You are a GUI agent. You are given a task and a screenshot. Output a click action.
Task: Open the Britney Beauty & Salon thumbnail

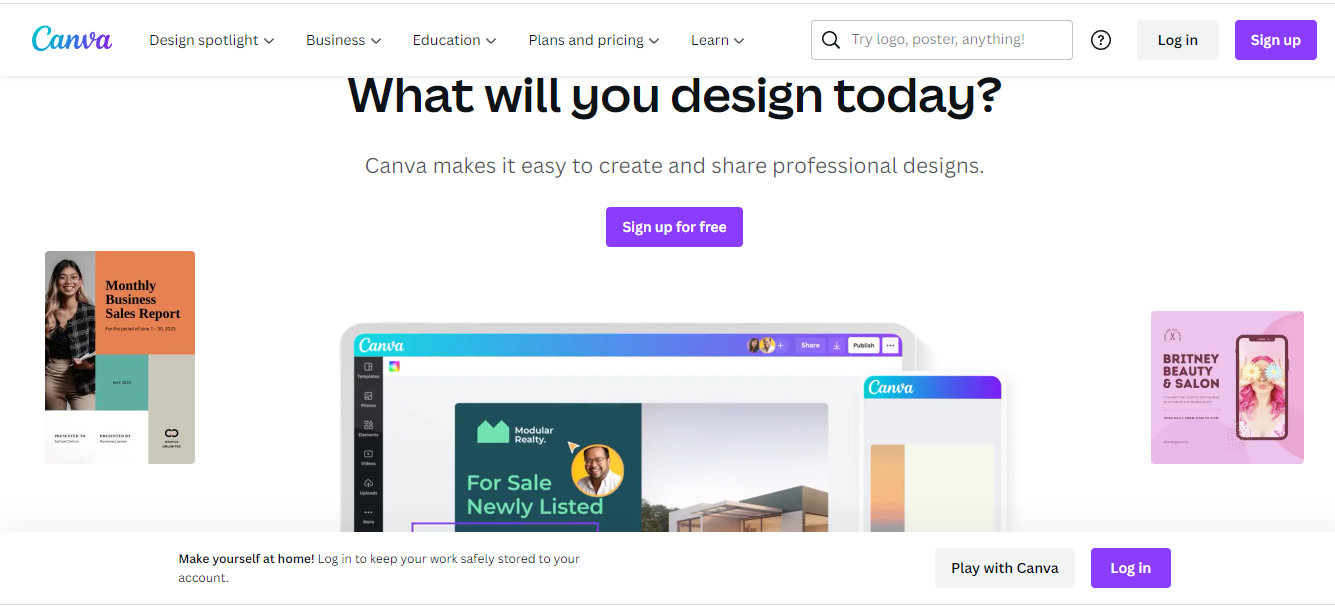coord(1227,387)
